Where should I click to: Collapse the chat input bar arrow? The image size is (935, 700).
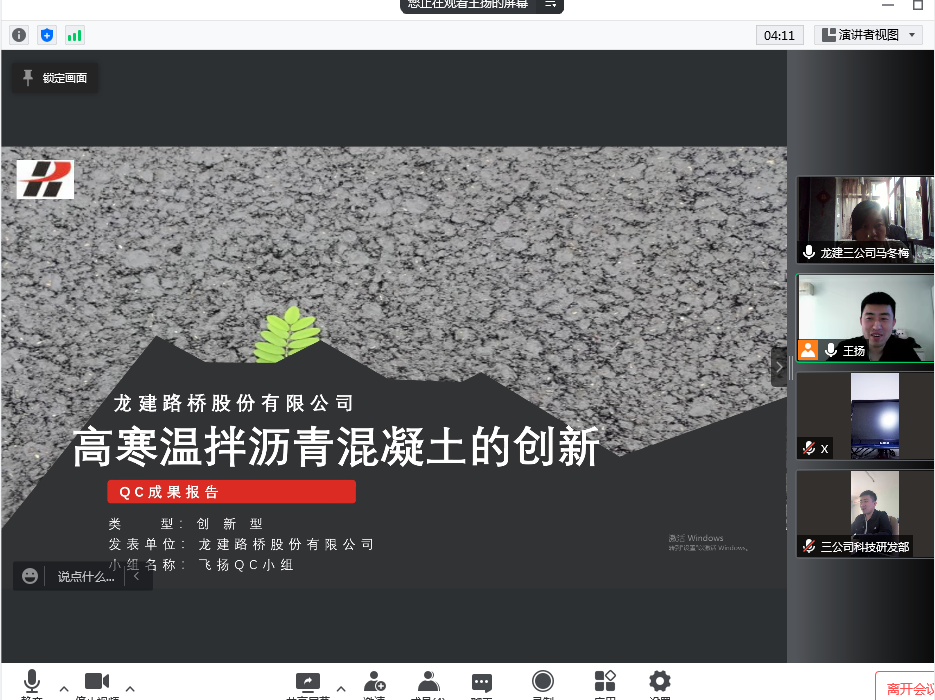(x=137, y=576)
